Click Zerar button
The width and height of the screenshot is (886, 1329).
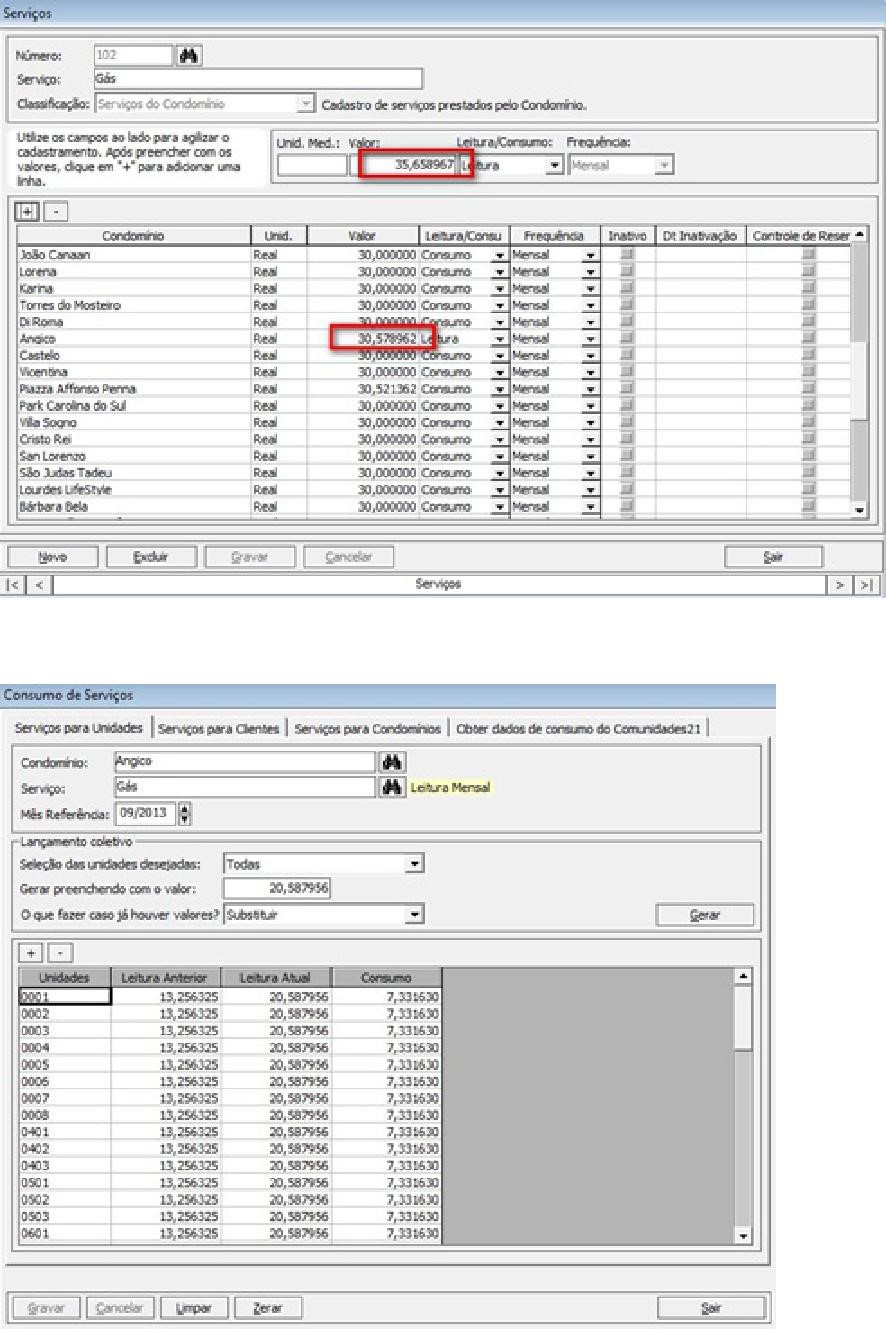(x=267, y=1307)
